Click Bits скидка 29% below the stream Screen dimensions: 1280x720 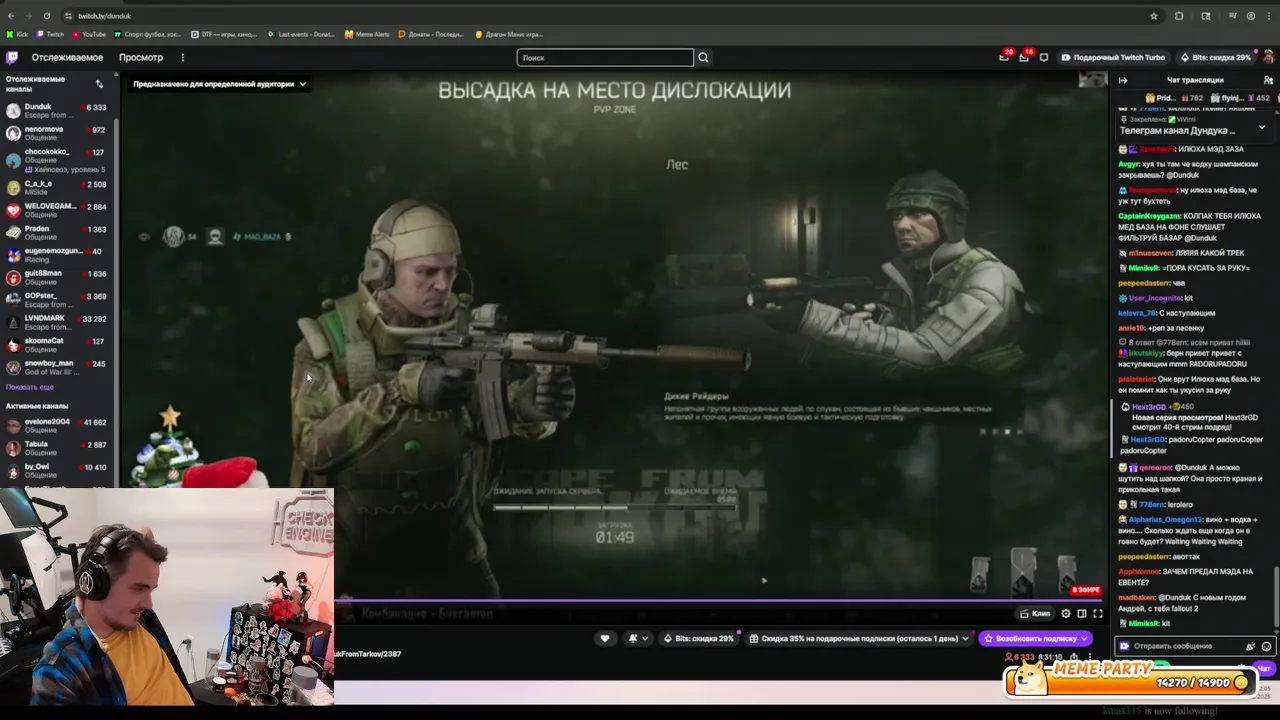tap(699, 638)
